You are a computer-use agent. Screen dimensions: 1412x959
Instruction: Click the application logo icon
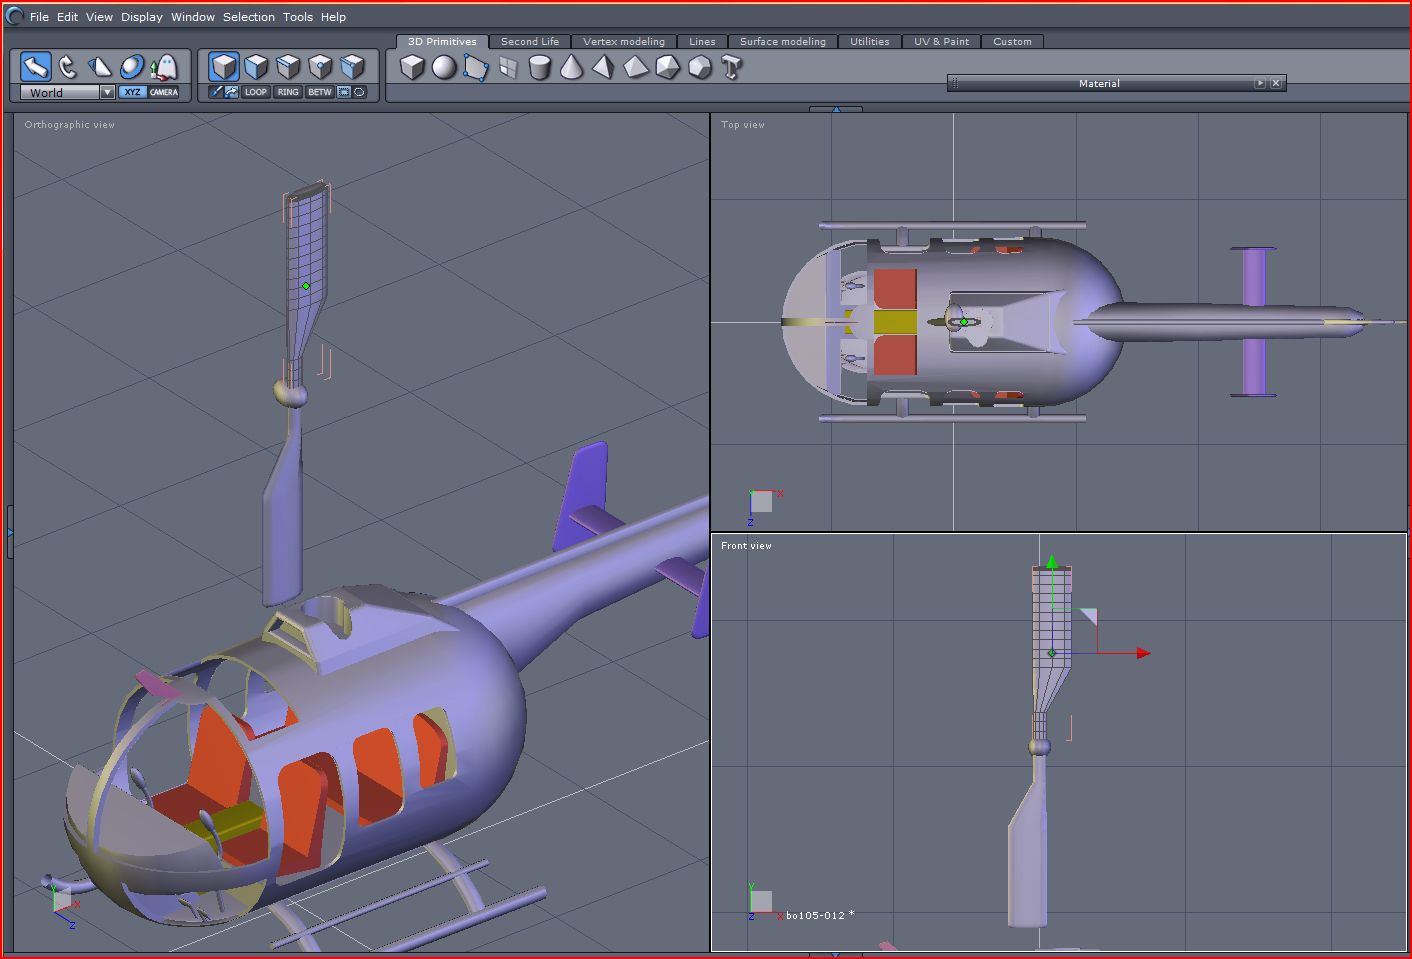pos(15,16)
